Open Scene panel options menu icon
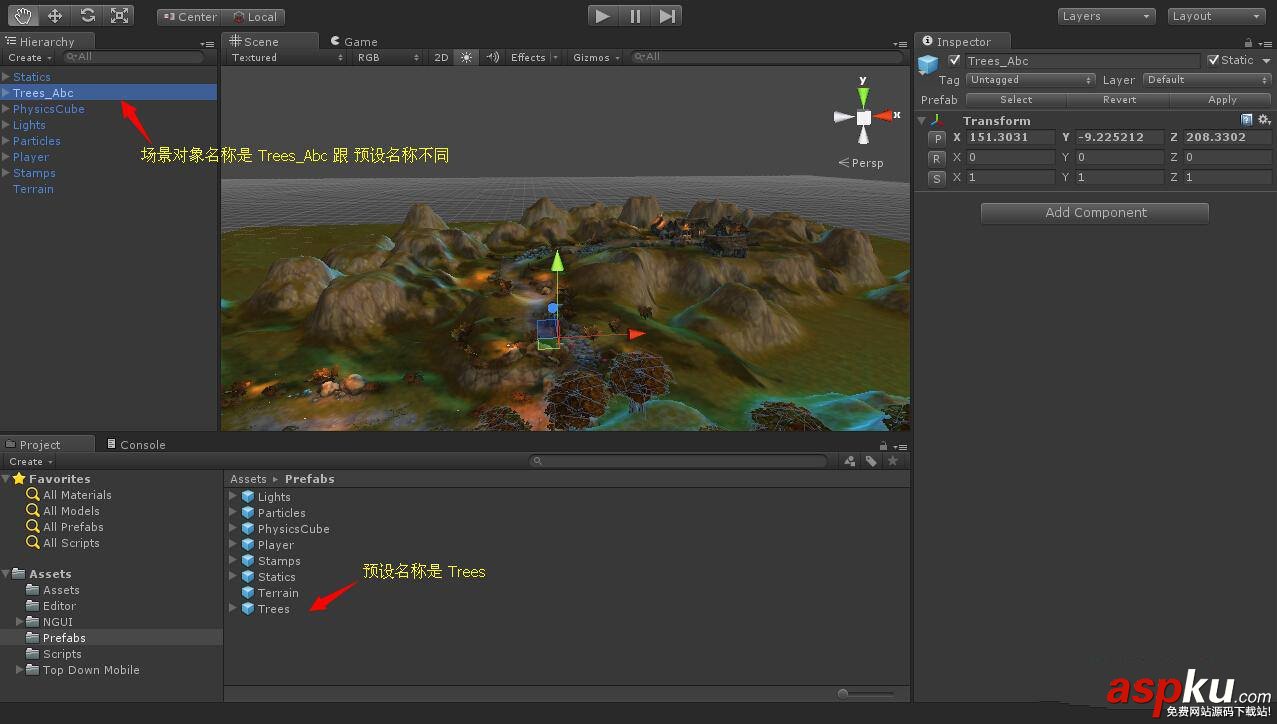The image size is (1277, 724). coord(902,43)
